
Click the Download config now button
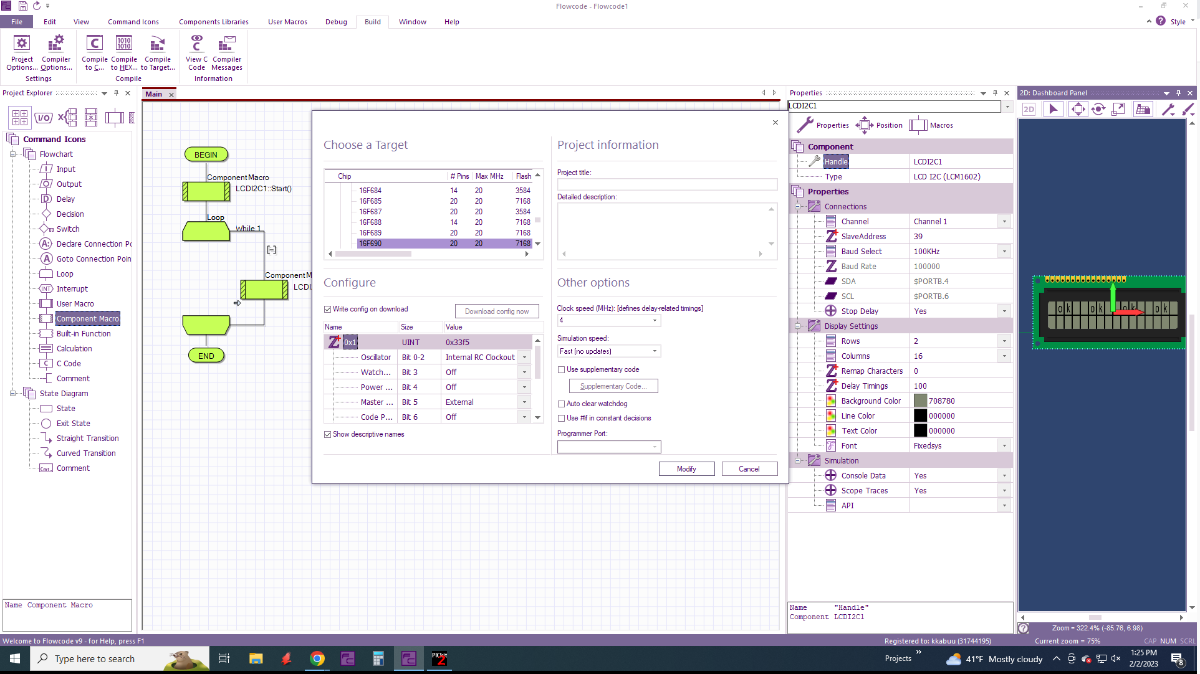(x=497, y=311)
